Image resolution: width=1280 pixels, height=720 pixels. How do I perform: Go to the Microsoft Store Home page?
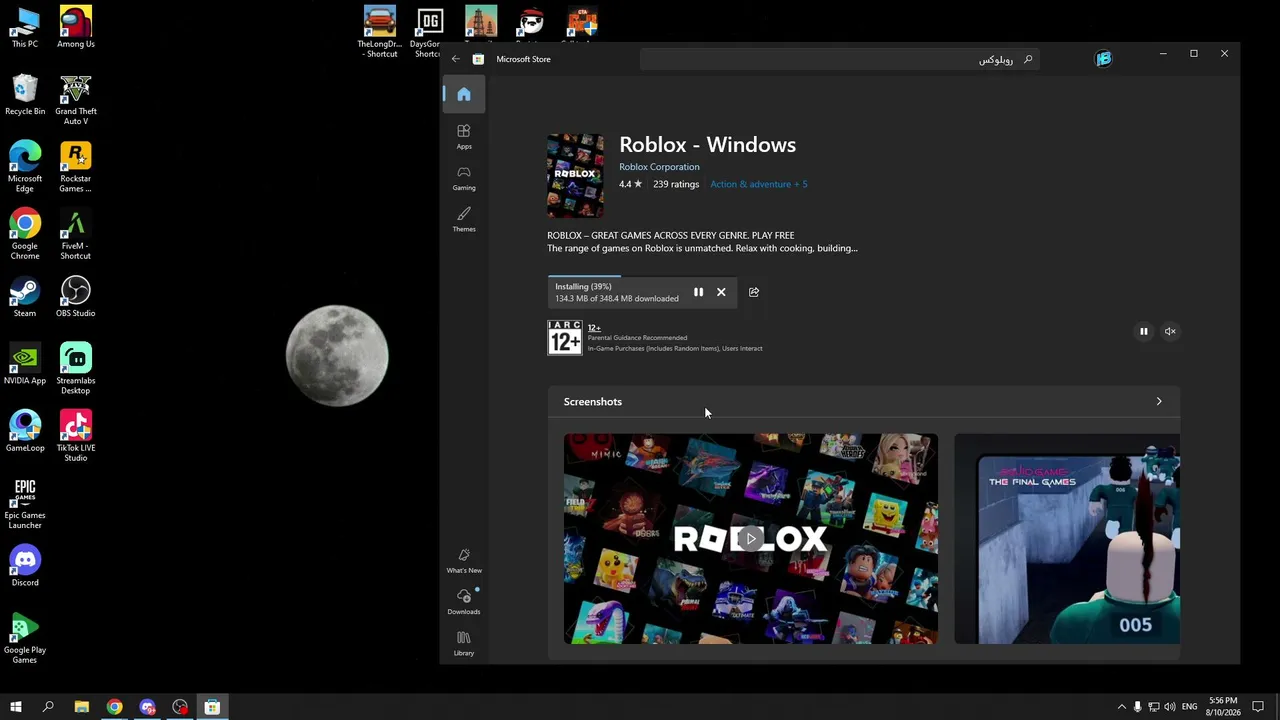coord(464,94)
